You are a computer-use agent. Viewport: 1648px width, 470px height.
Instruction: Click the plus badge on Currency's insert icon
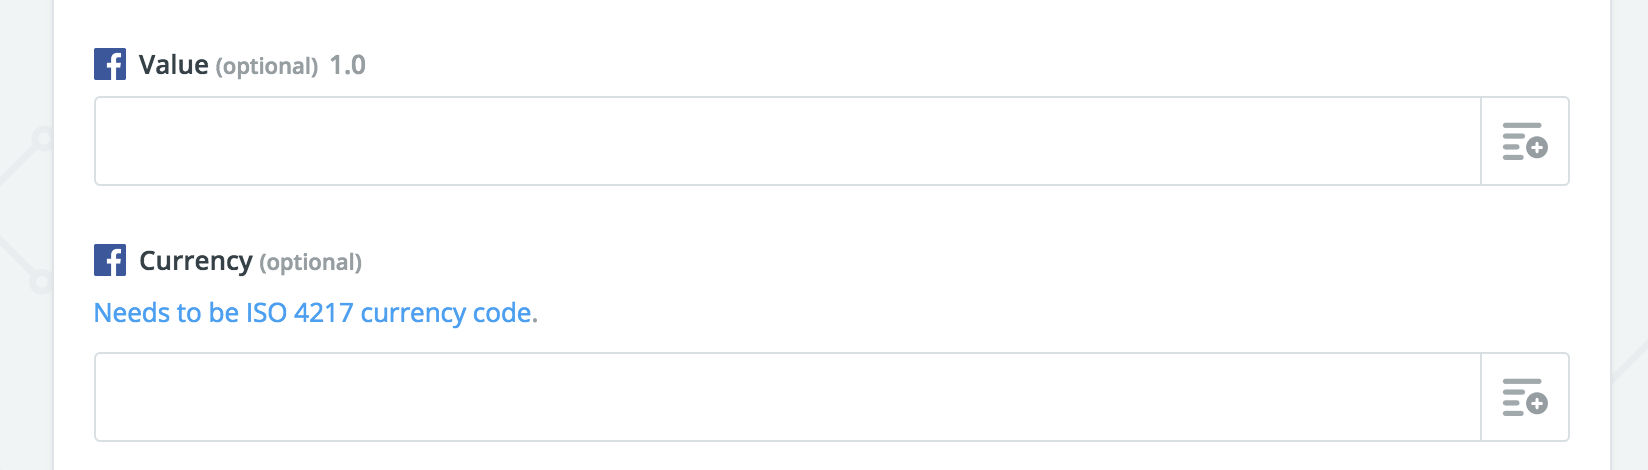click(x=1538, y=404)
